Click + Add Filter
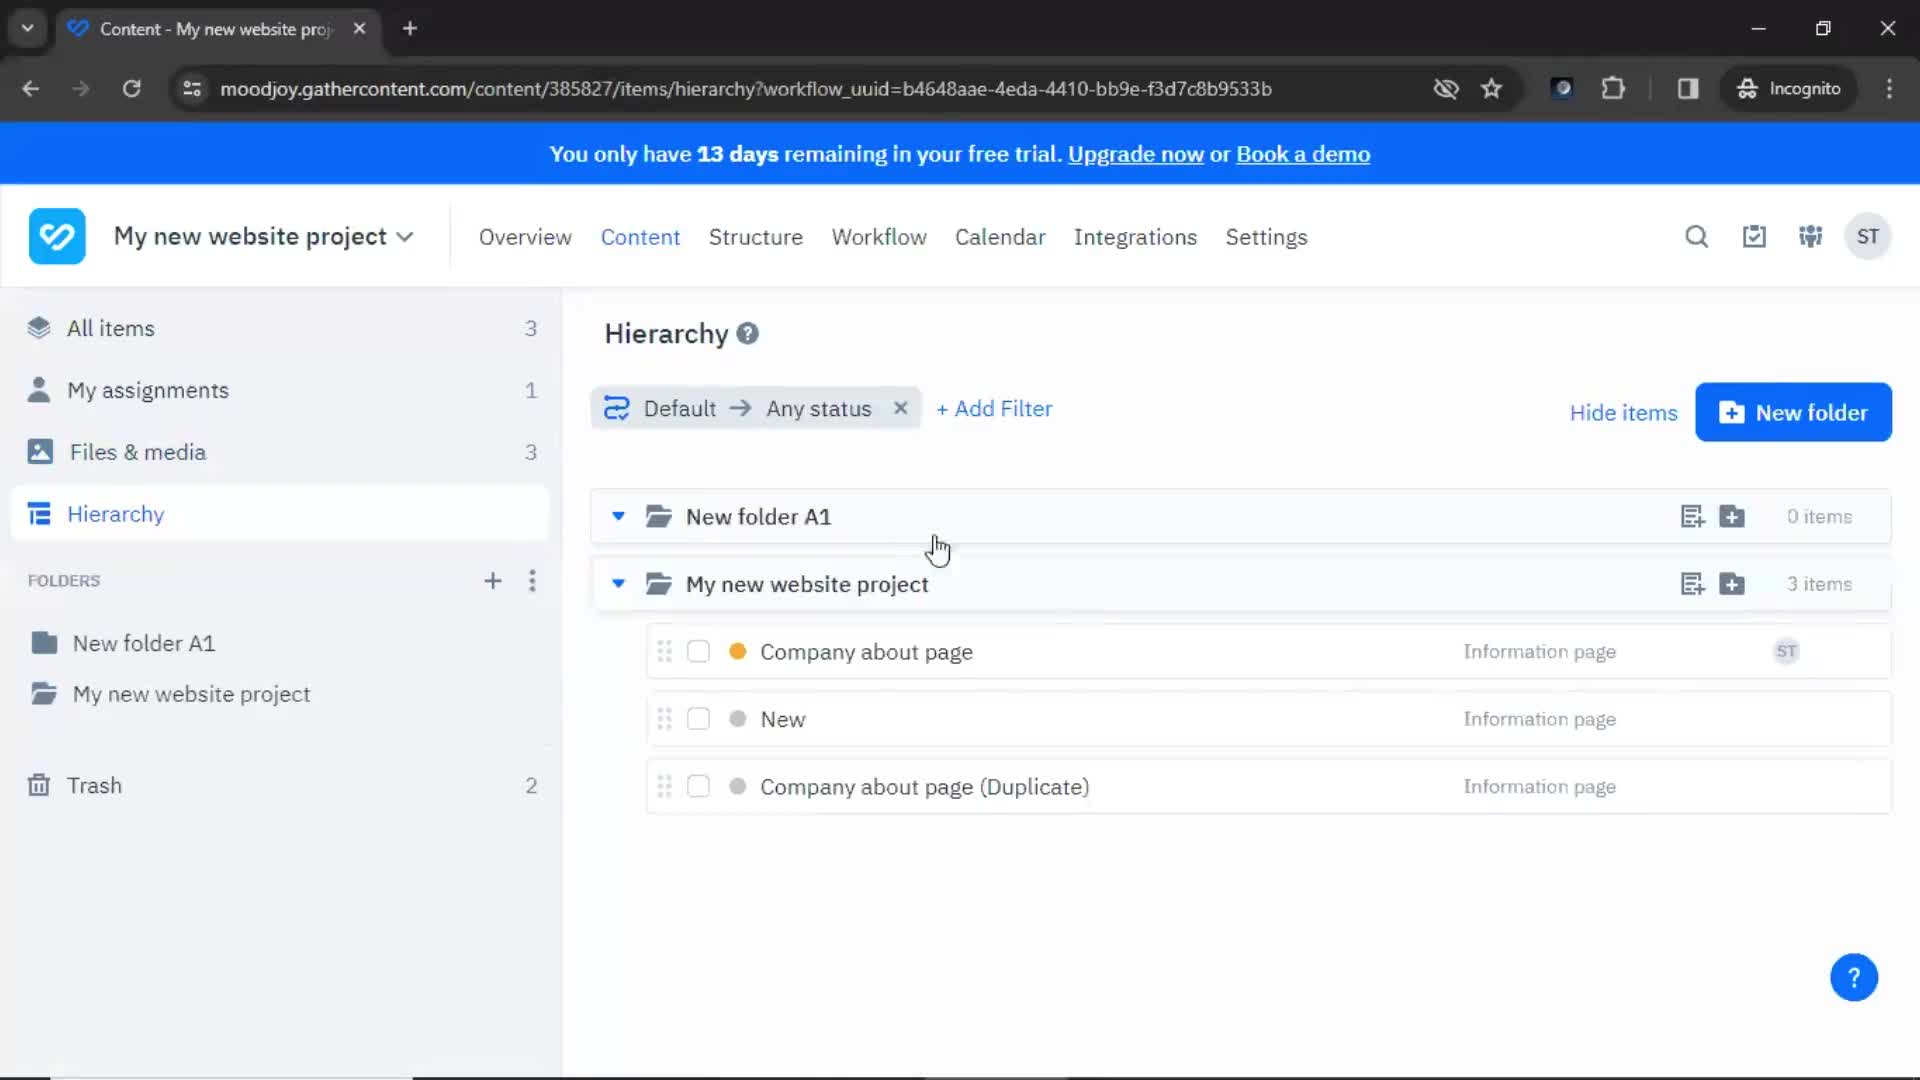 click(994, 409)
